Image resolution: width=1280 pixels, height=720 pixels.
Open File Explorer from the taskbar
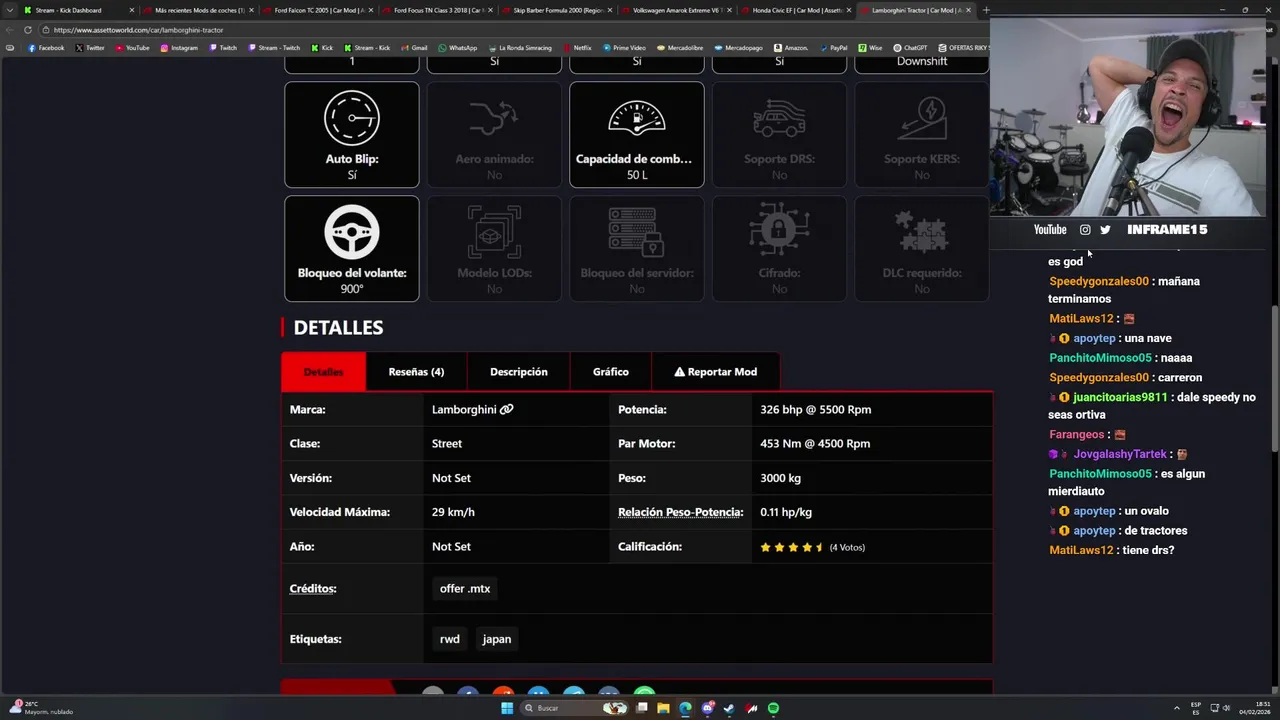click(x=664, y=708)
